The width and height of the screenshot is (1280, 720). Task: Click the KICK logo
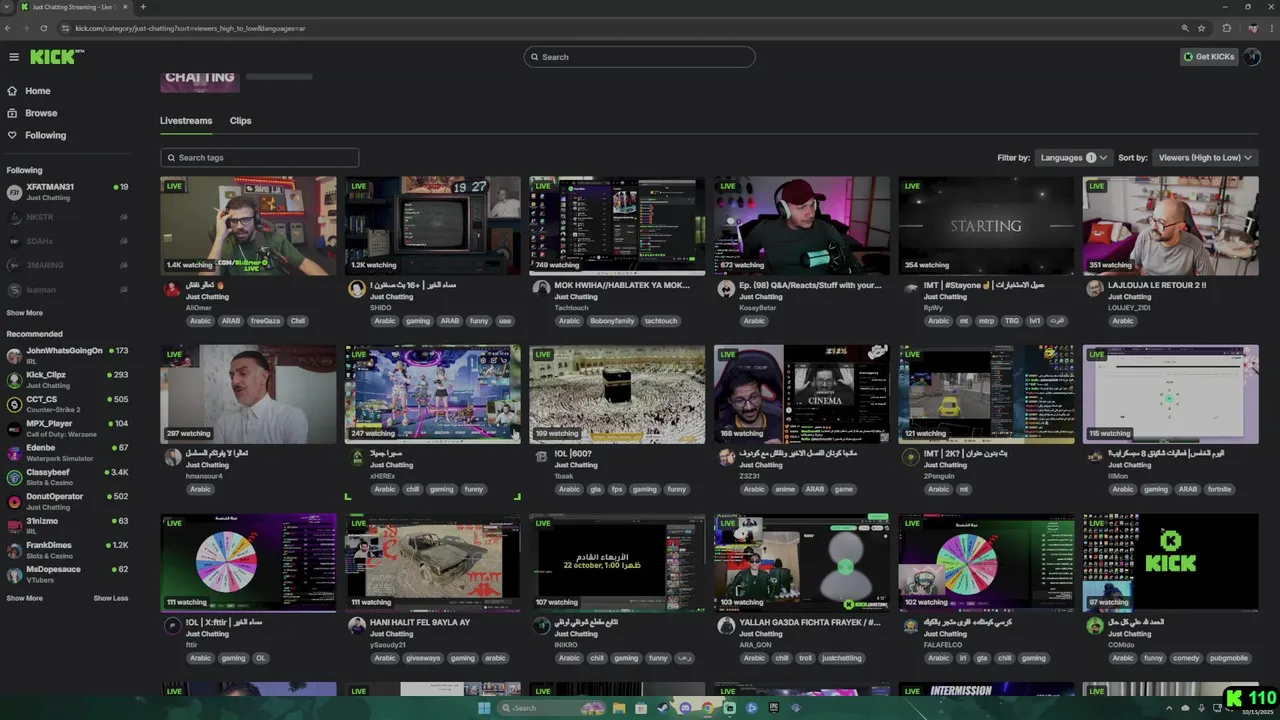coord(56,57)
